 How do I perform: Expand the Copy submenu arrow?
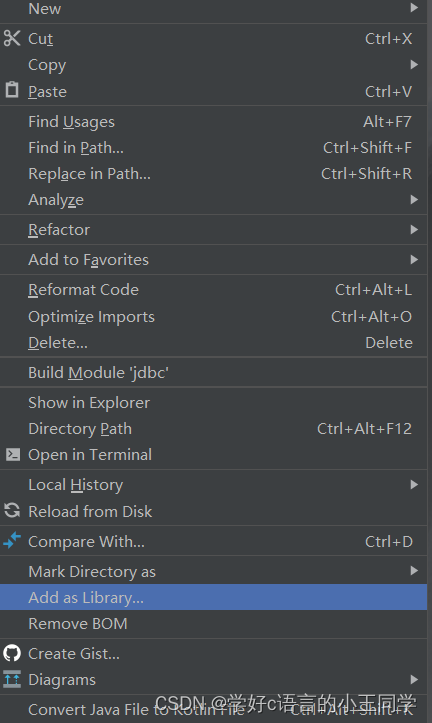pyautogui.click(x=414, y=65)
